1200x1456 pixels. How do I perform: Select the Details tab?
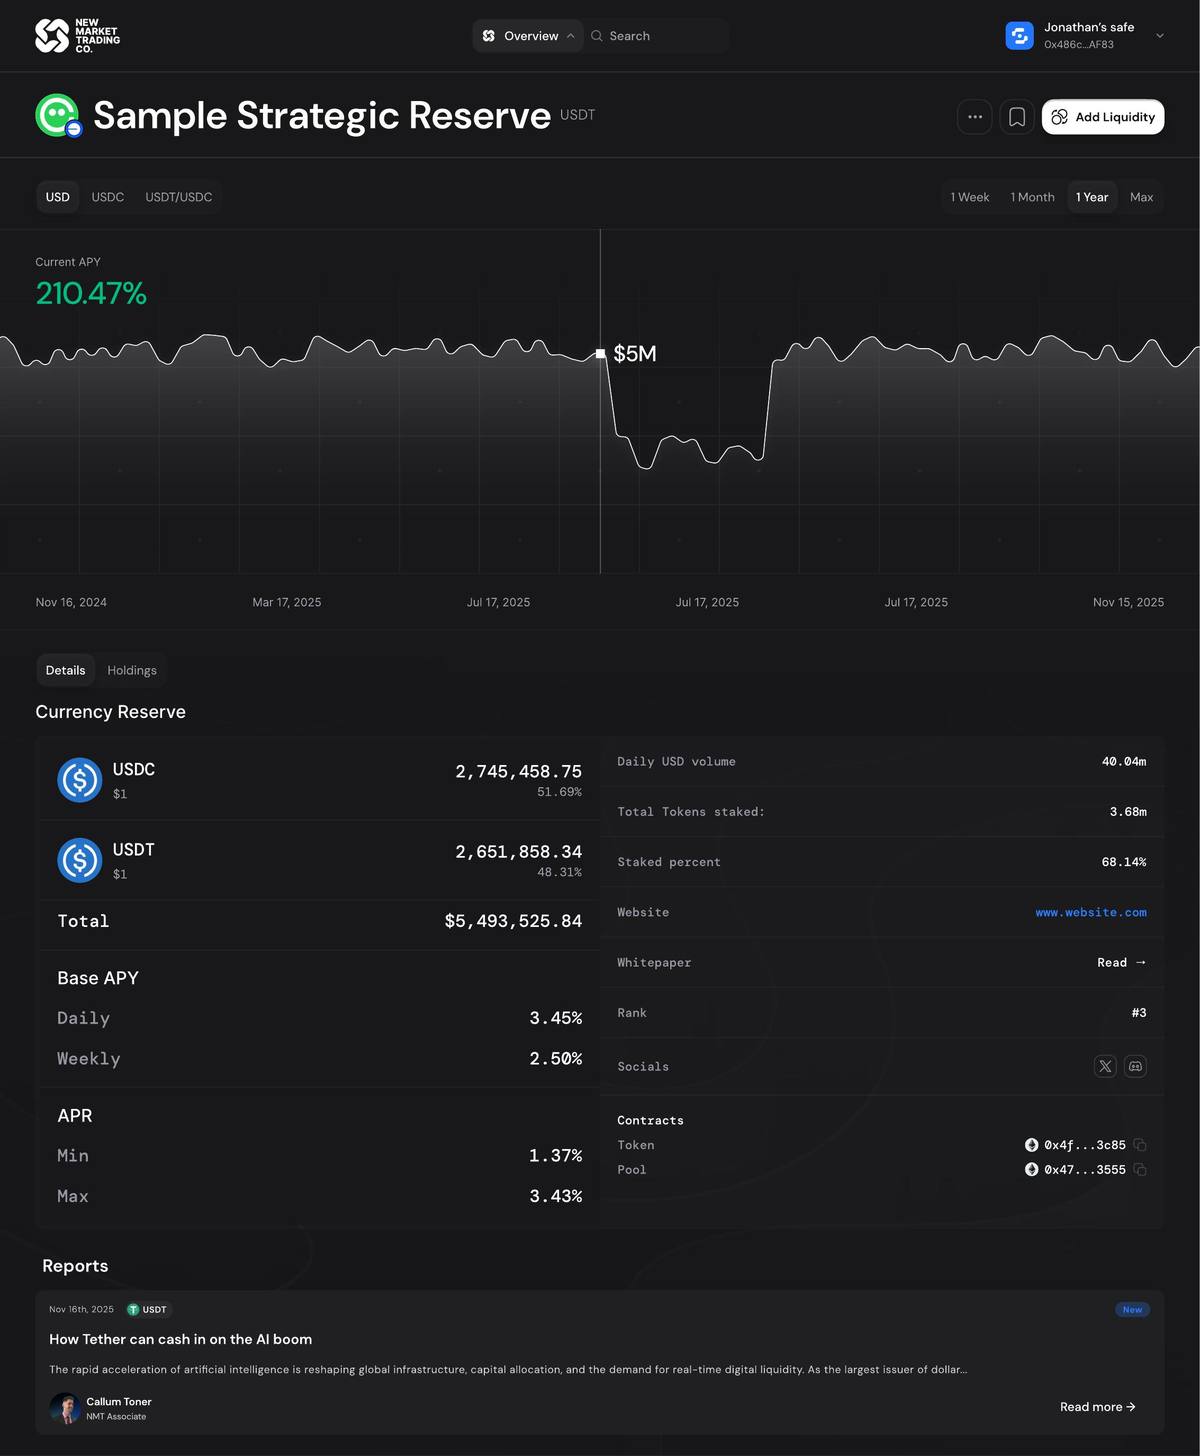pos(65,670)
